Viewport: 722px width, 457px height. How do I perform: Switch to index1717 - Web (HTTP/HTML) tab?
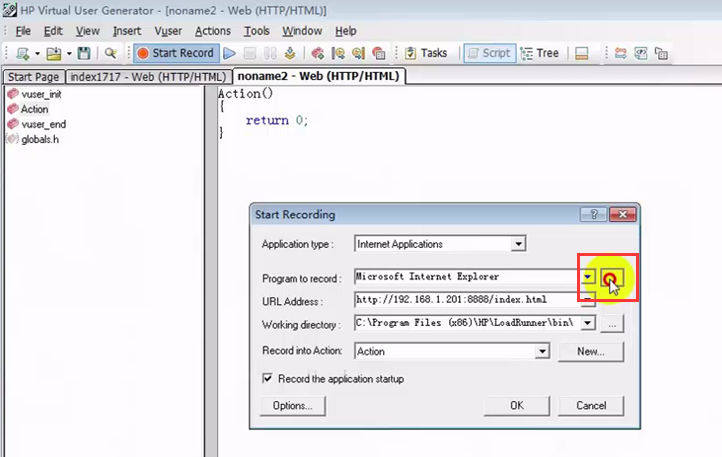148,76
